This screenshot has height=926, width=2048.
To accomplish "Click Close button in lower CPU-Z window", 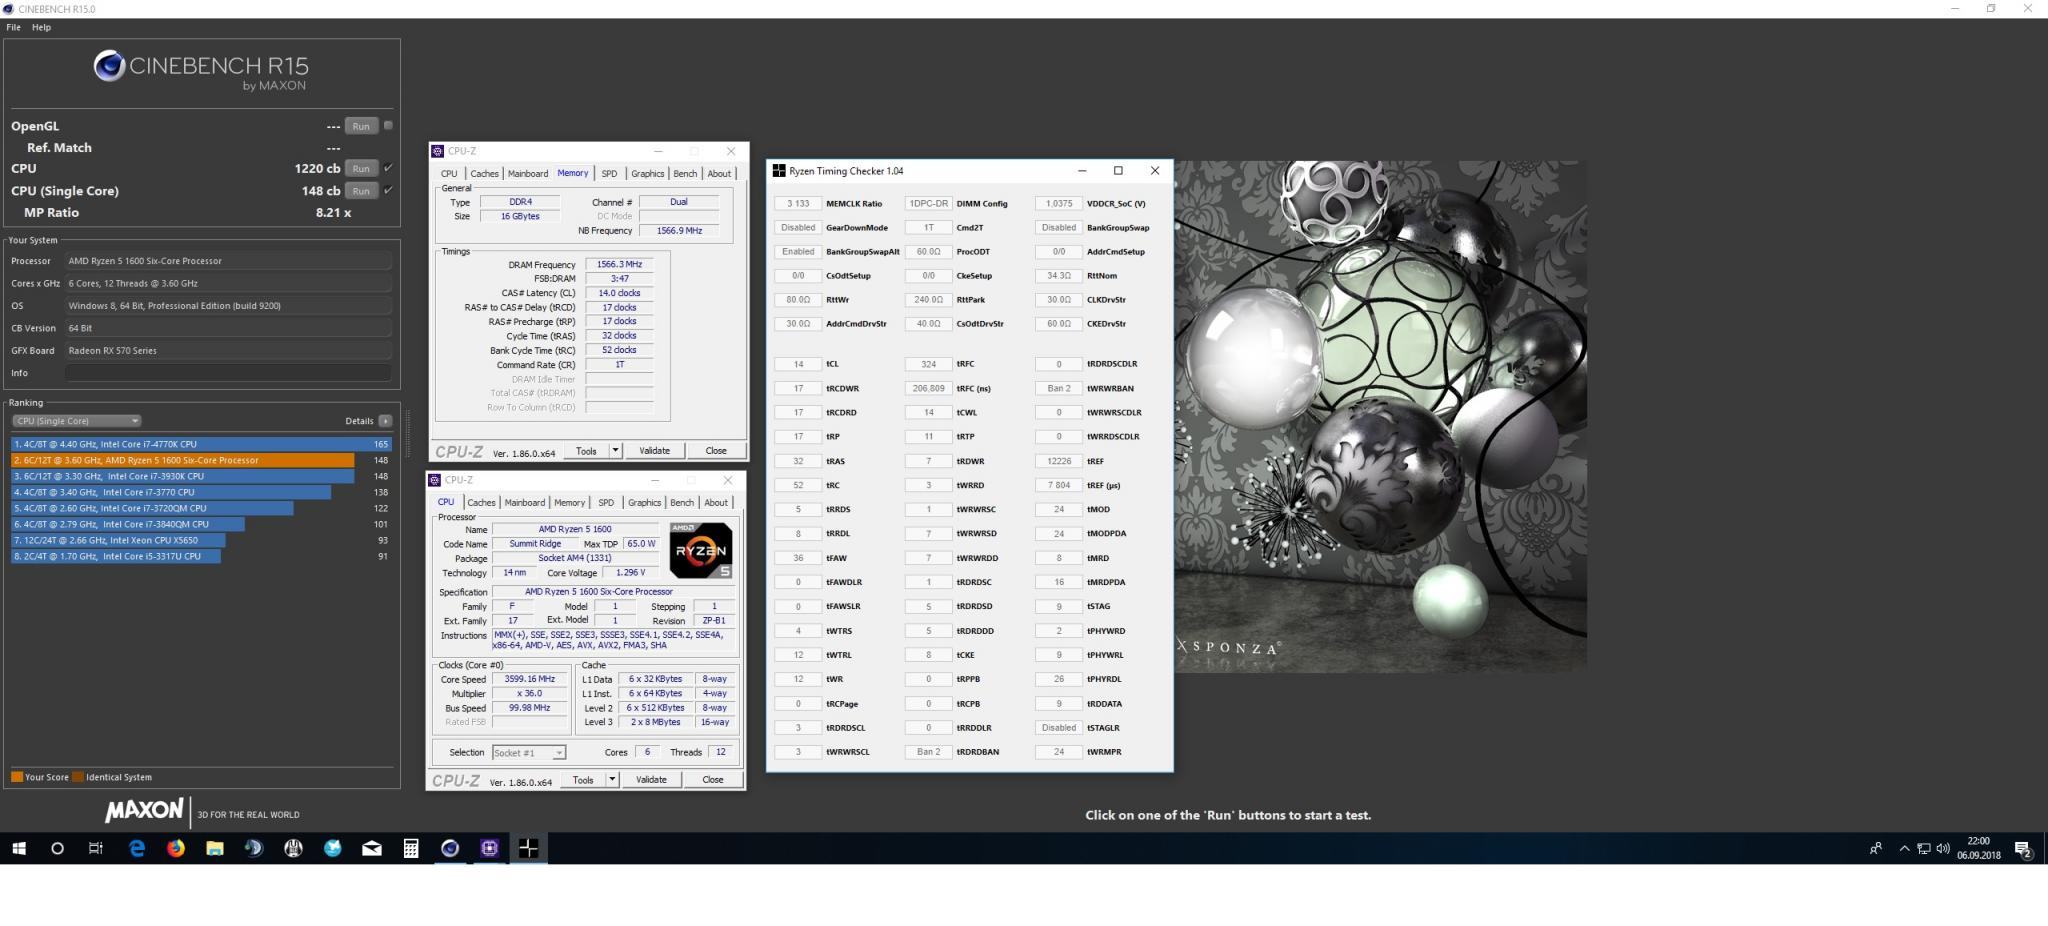I will click(713, 779).
